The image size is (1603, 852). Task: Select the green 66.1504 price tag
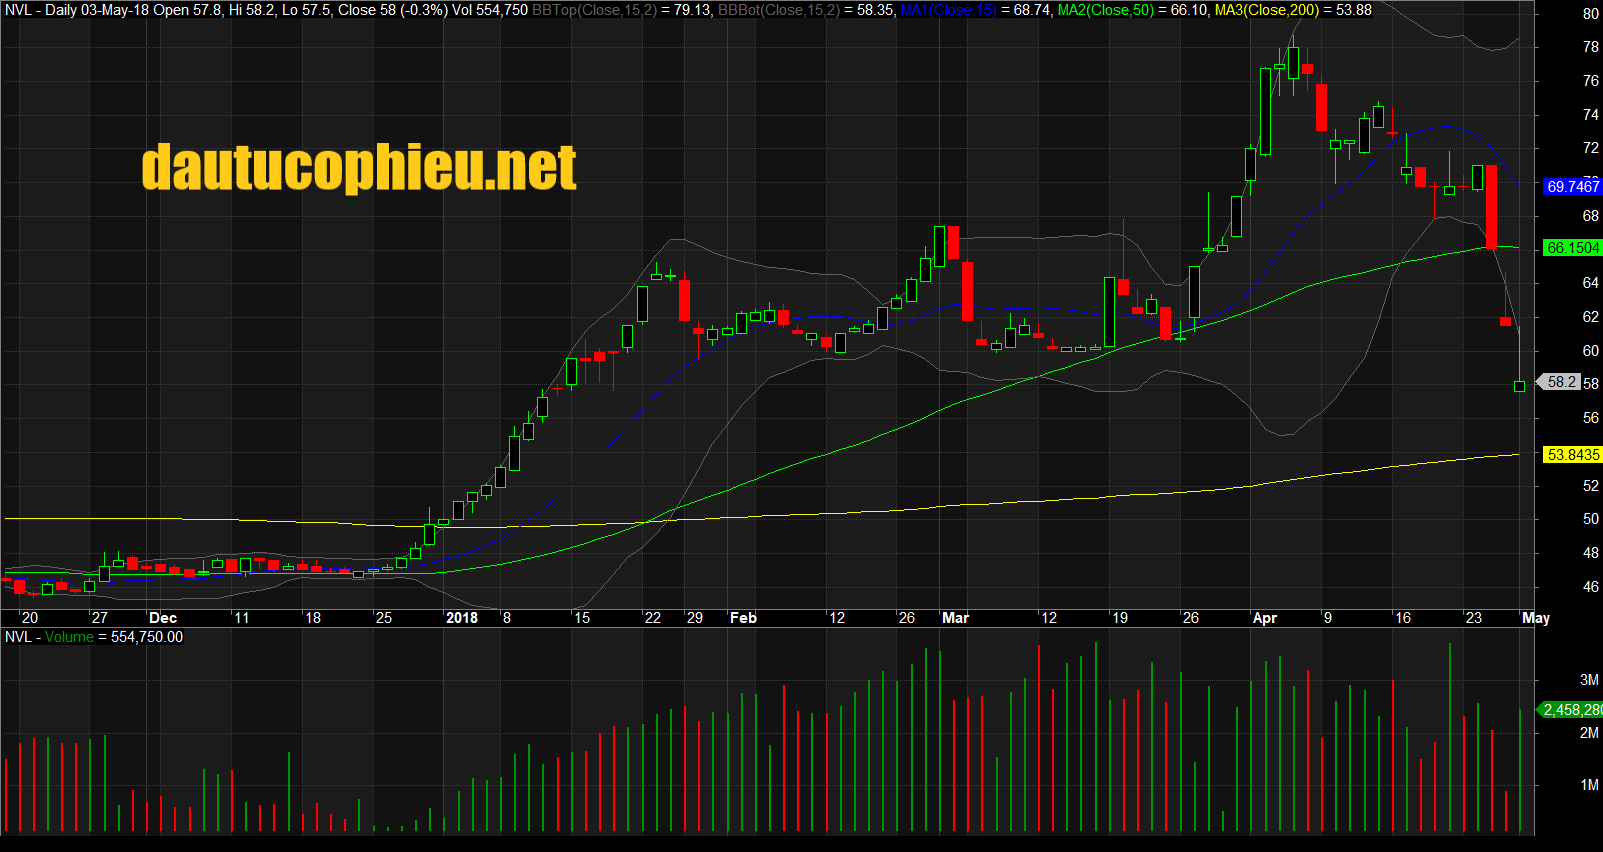[1572, 248]
